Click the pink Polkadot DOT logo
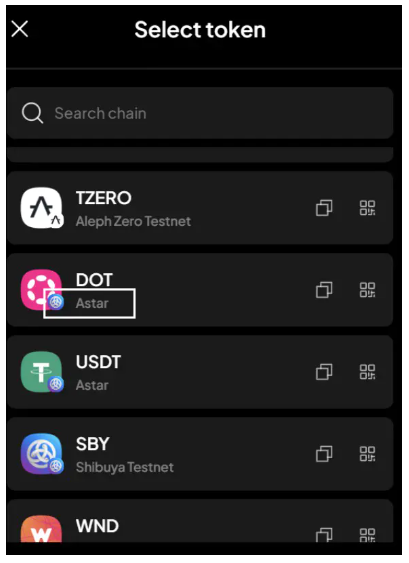409x563 pixels. point(41,290)
